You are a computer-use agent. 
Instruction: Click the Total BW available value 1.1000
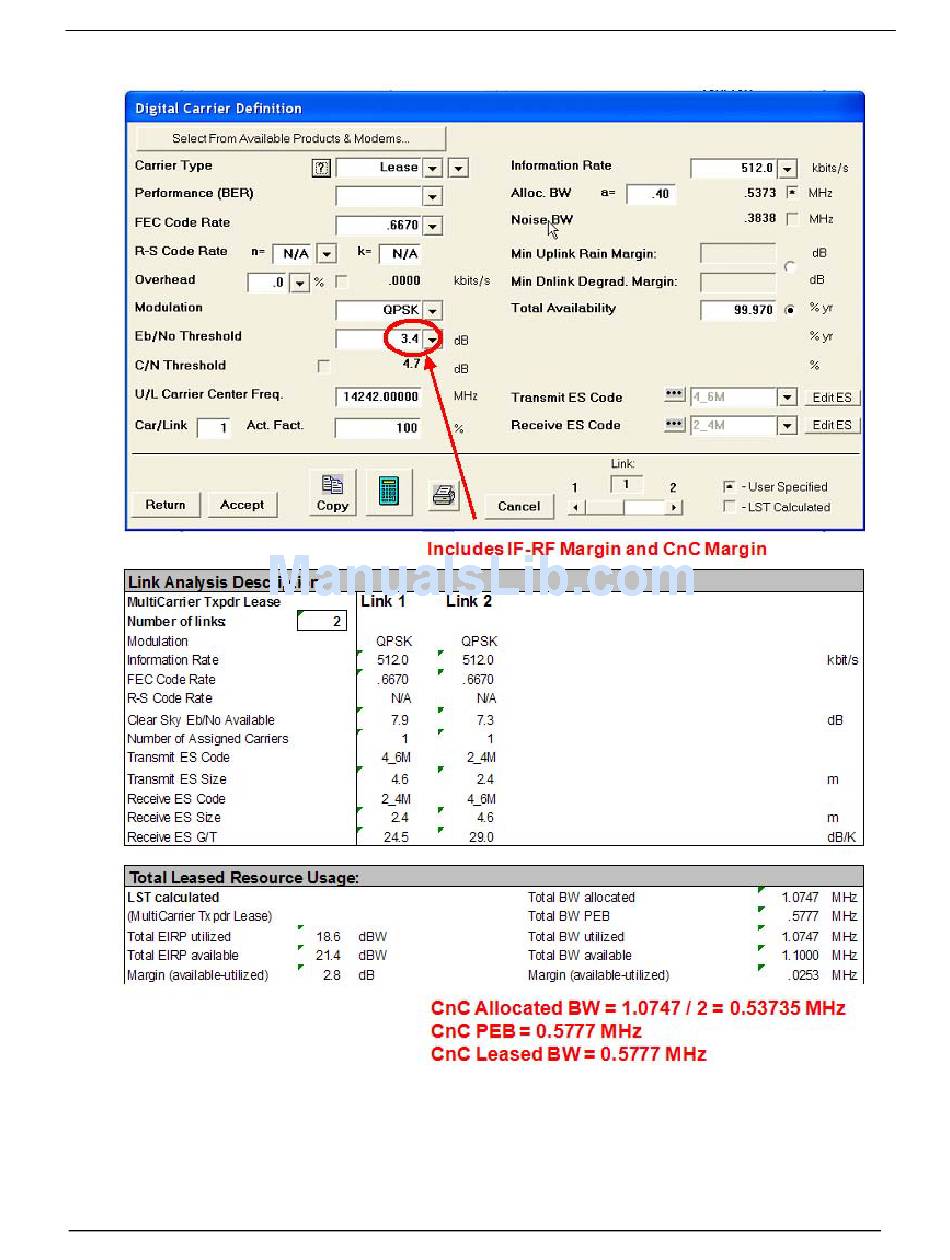pyautogui.click(x=800, y=955)
